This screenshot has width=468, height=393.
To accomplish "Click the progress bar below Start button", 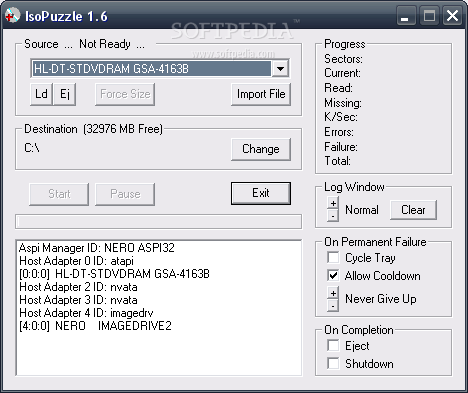I will point(159,222).
